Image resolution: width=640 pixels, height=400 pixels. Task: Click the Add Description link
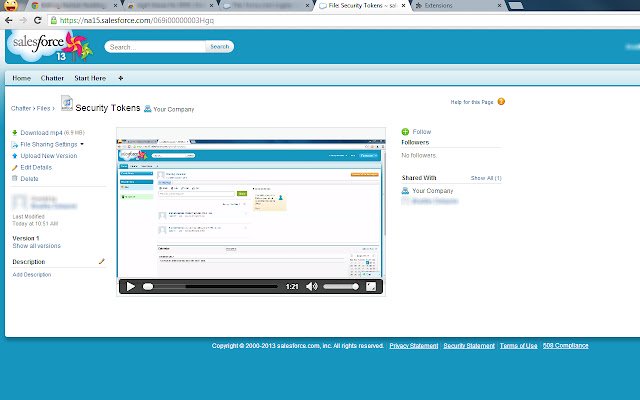click(x=32, y=275)
